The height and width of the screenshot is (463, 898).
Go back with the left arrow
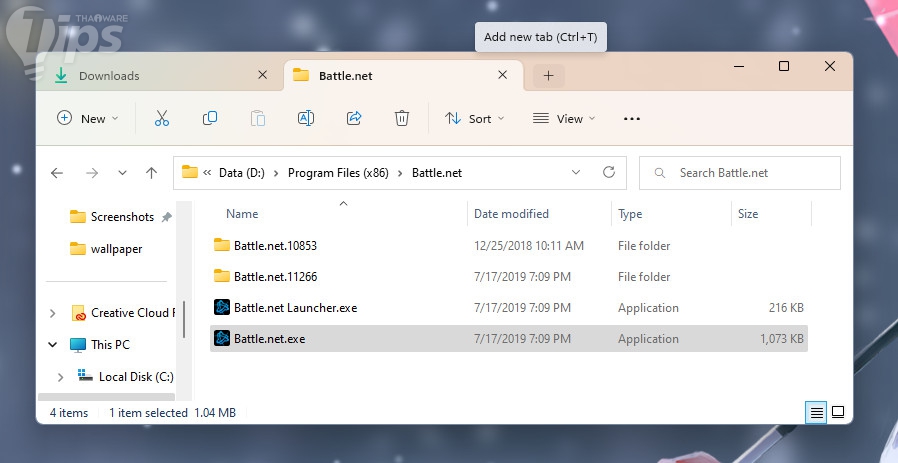[57, 173]
